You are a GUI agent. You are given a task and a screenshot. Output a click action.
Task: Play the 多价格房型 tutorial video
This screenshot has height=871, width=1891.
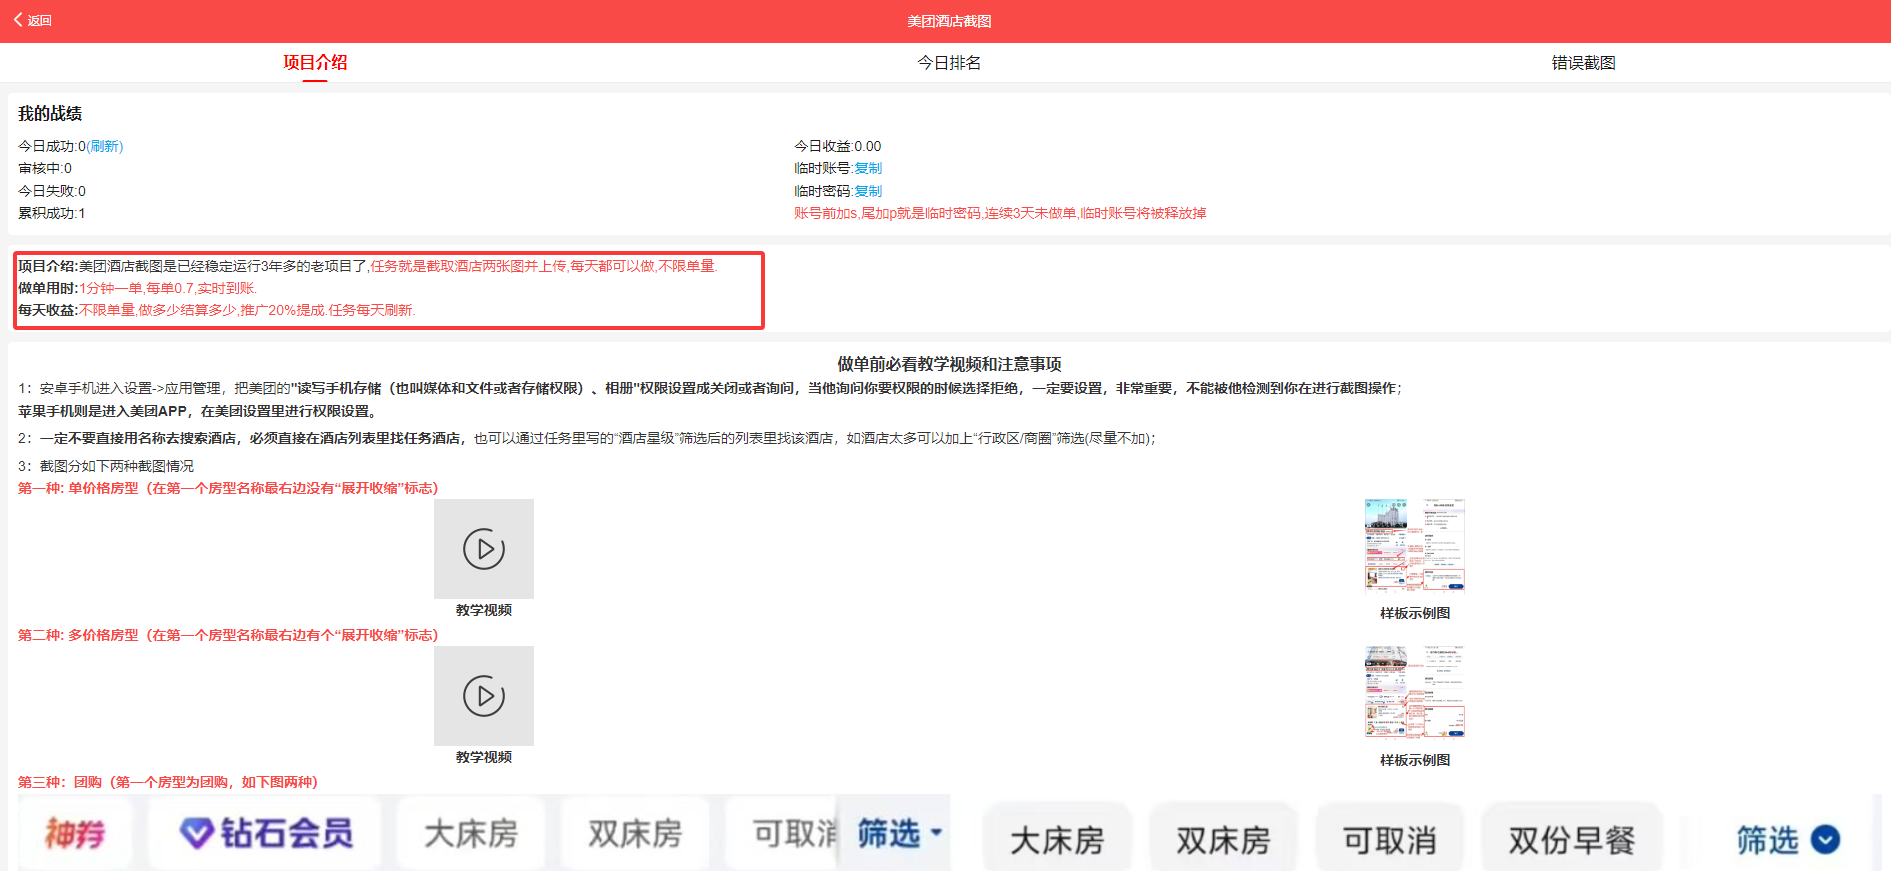click(x=484, y=696)
